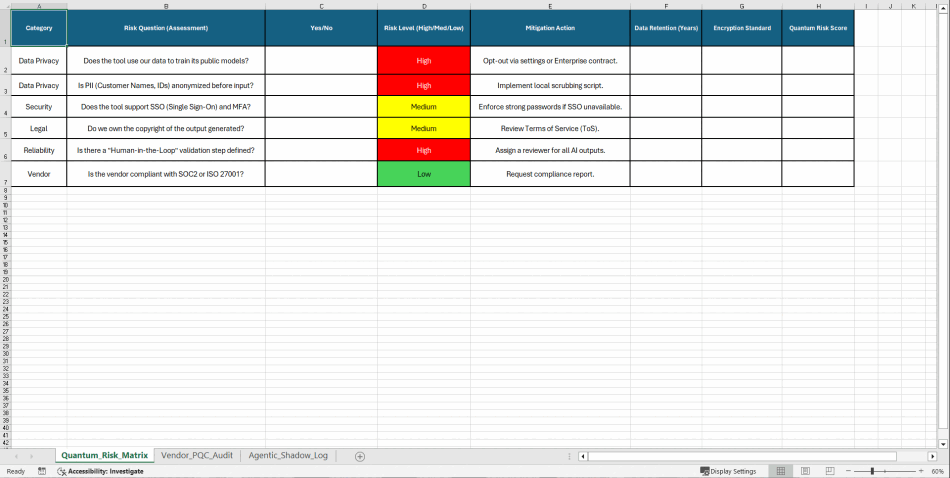The width and height of the screenshot is (950, 478).
Task: Switch to Normal view layout
Action: click(x=780, y=471)
